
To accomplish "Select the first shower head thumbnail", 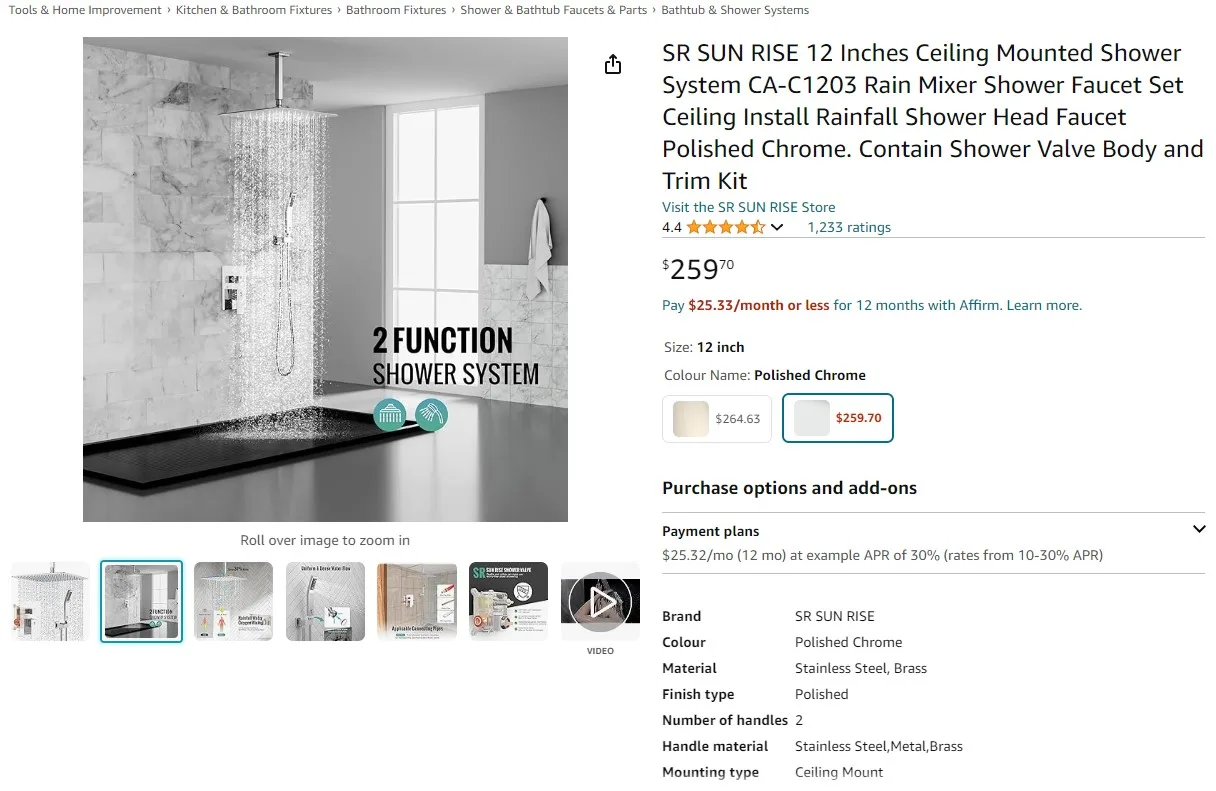I will (x=49, y=601).
